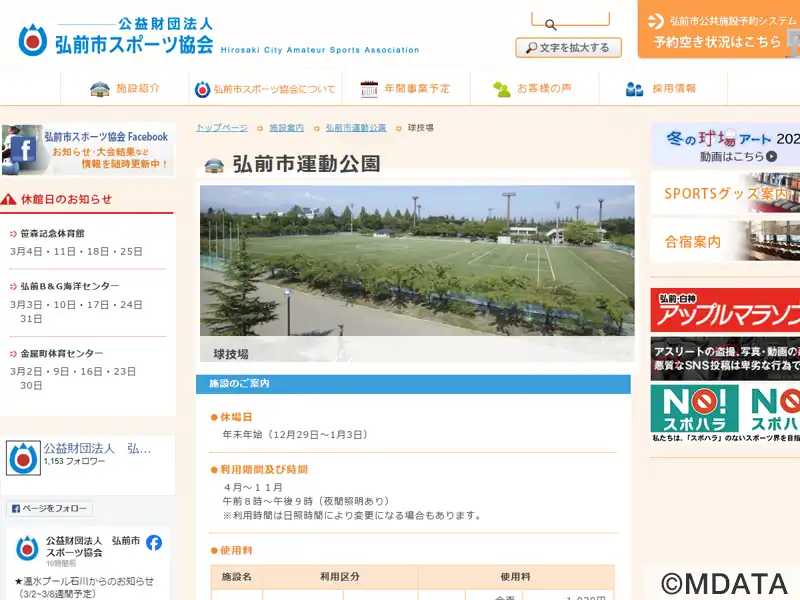Image resolution: width=800 pixels, height=600 pixels.
Task: Open 施設案内 breadcrumb link
Action: [x=287, y=128]
